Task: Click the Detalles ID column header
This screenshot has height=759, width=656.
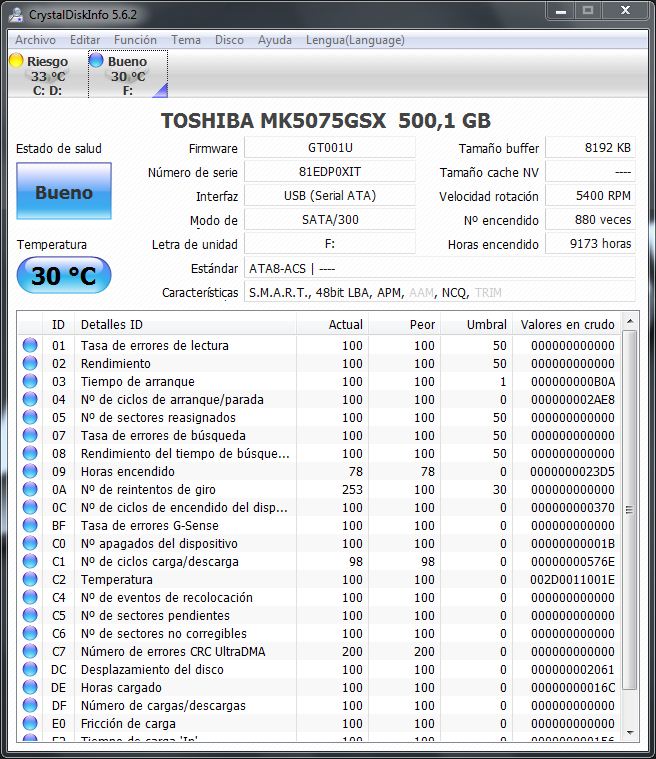Action: click(x=185, y=324)
